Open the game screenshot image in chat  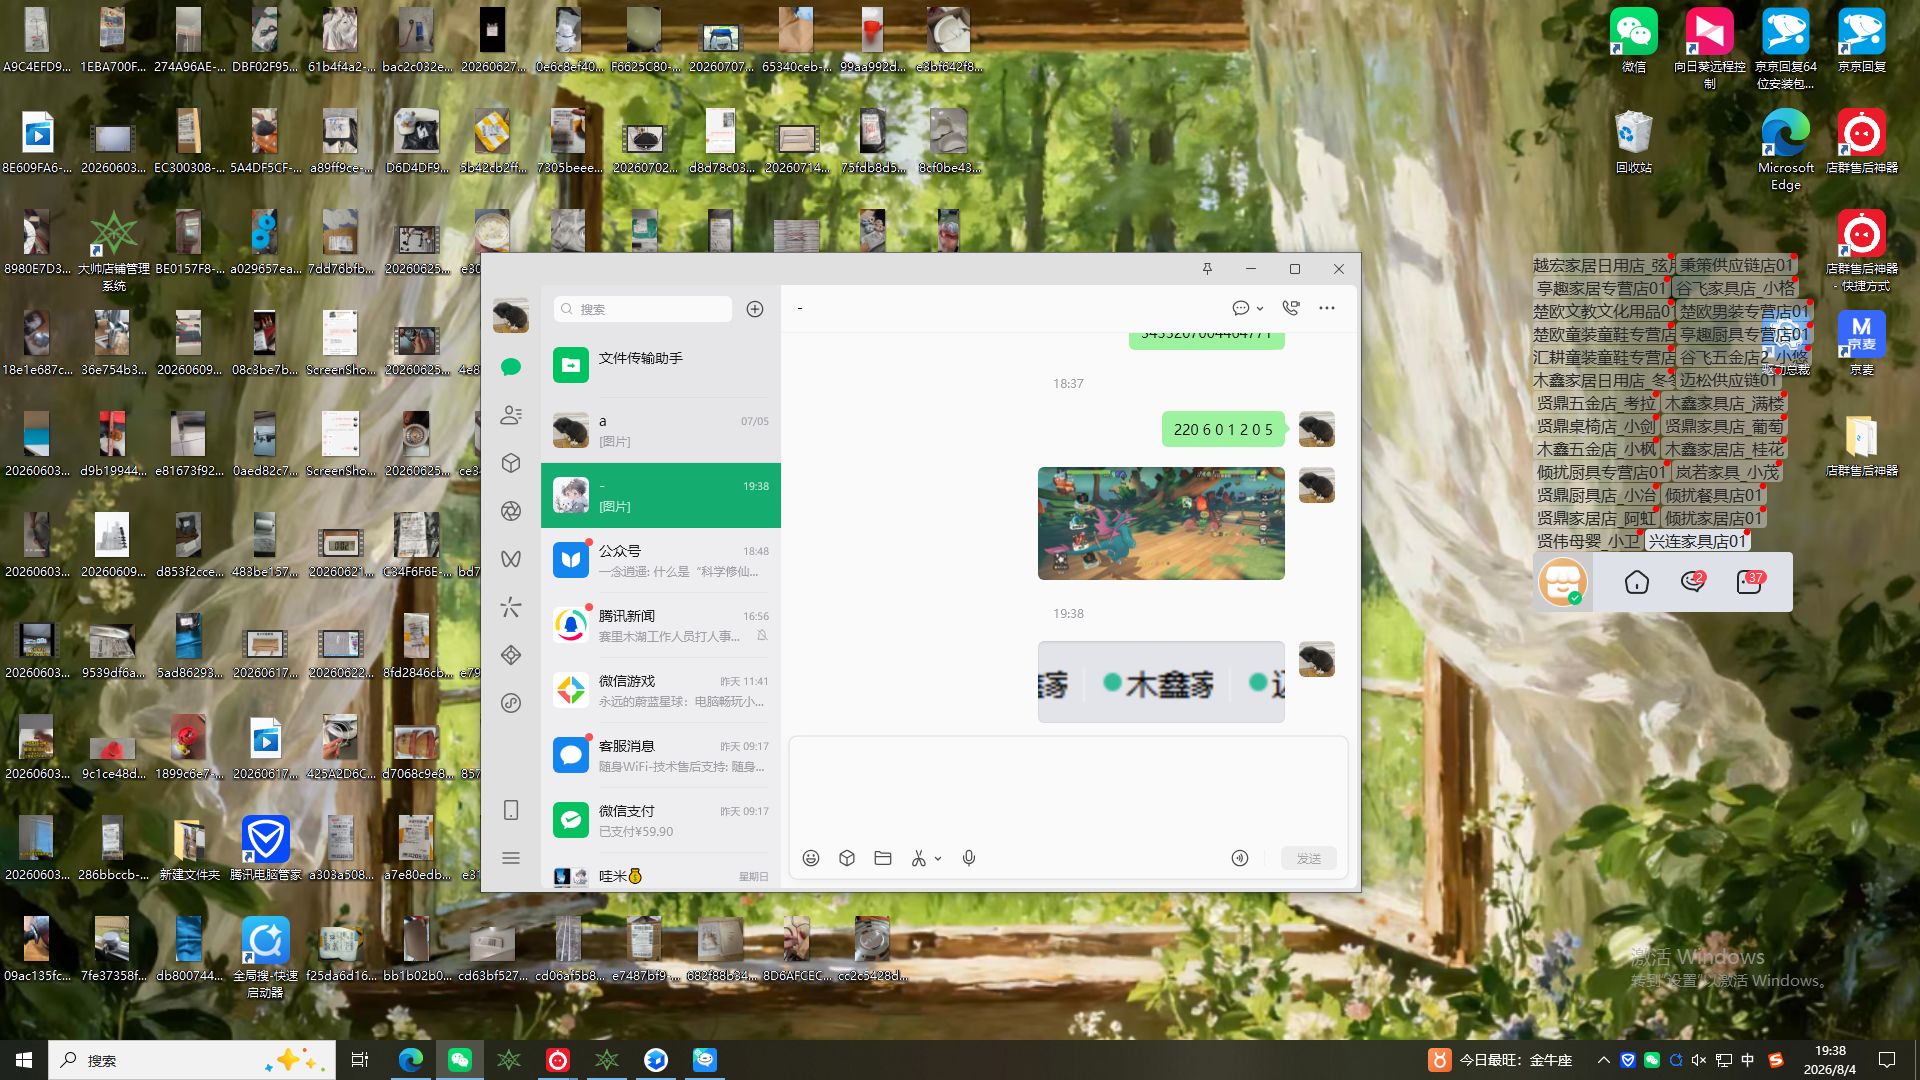(x=1161, y=523)
